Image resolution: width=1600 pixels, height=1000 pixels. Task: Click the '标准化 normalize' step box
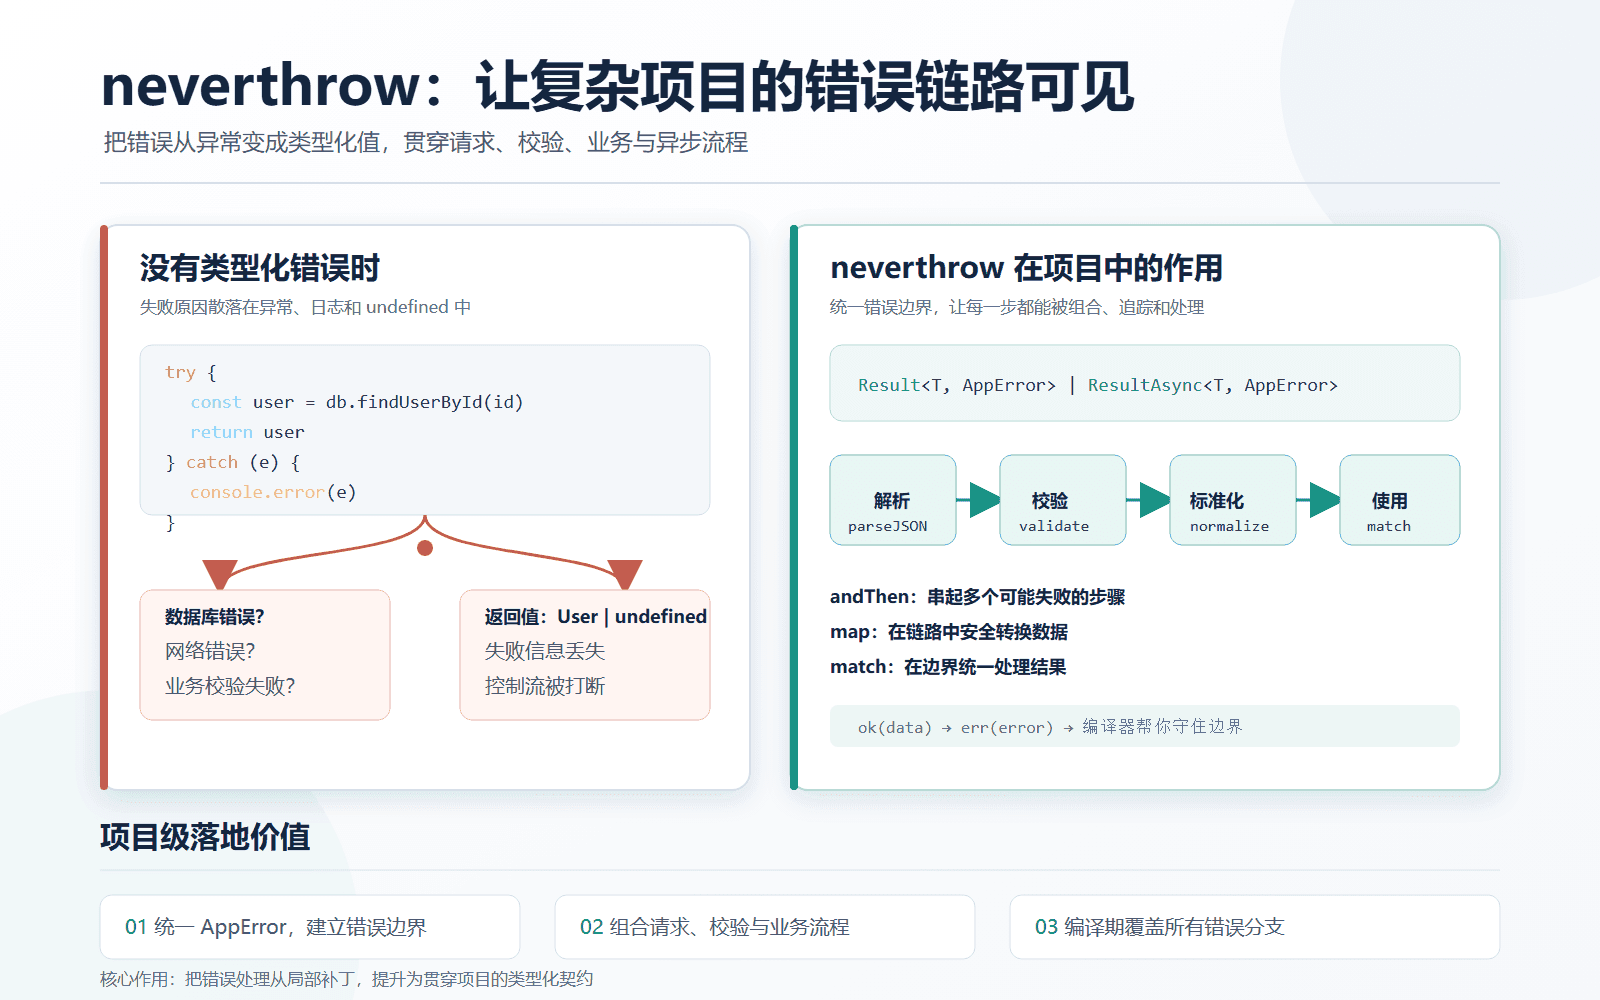1233,500
